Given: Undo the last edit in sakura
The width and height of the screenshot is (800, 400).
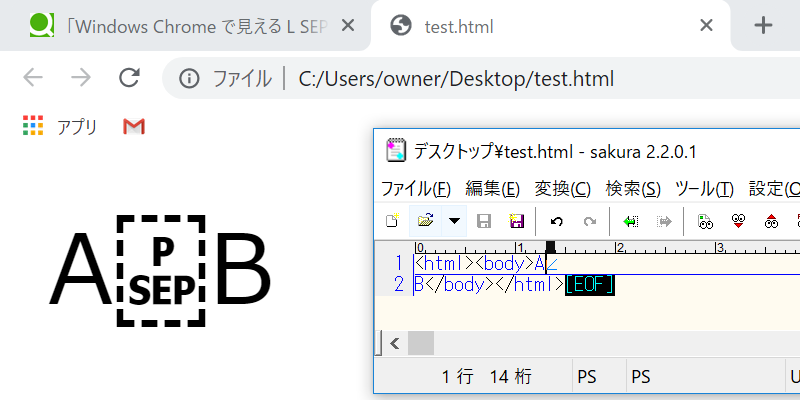Looking at the screenshot, I should 557,221.
